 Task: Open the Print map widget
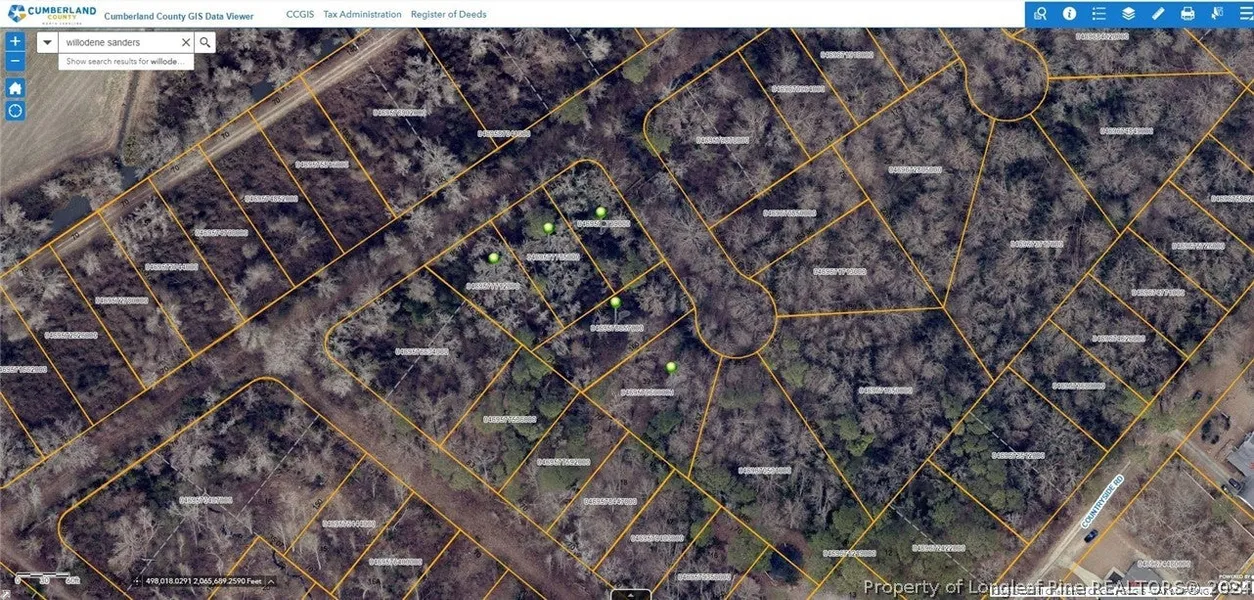point(1187,14)
